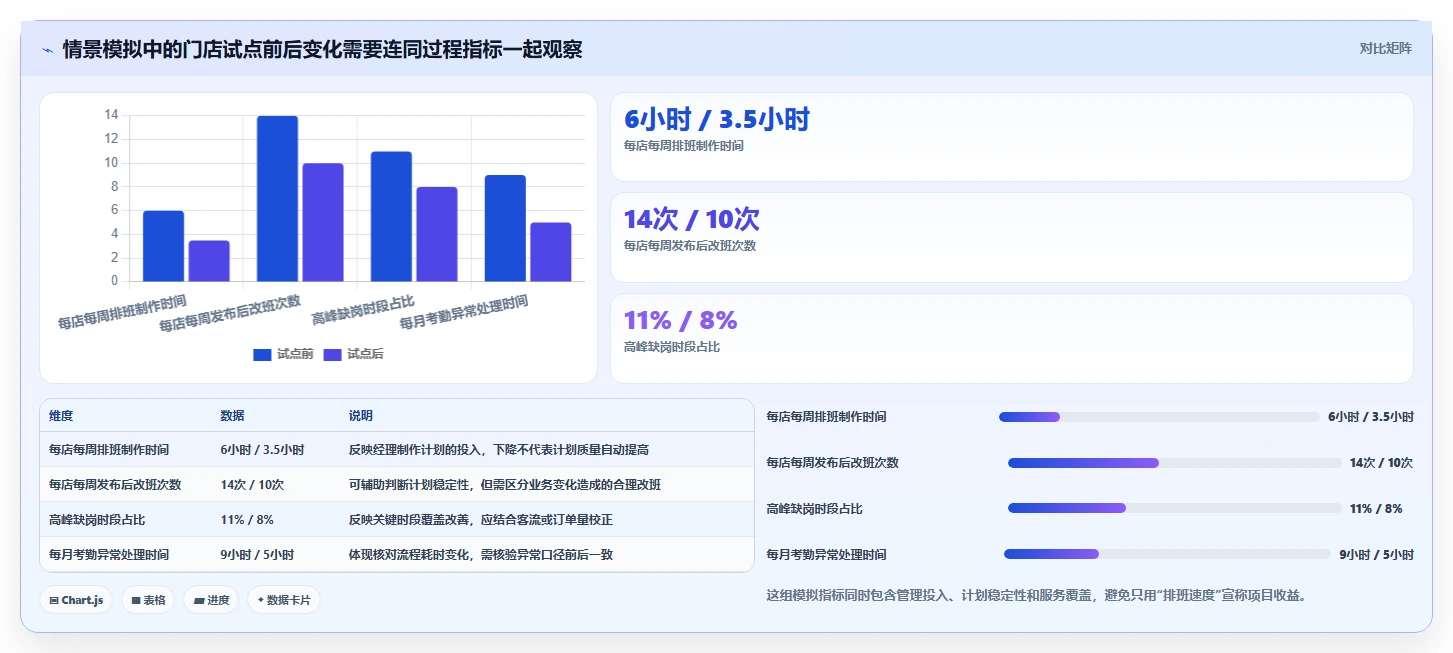1453x653 pixels.
Task: Click the 数据 table column header
Action: [x=233, y=416]
